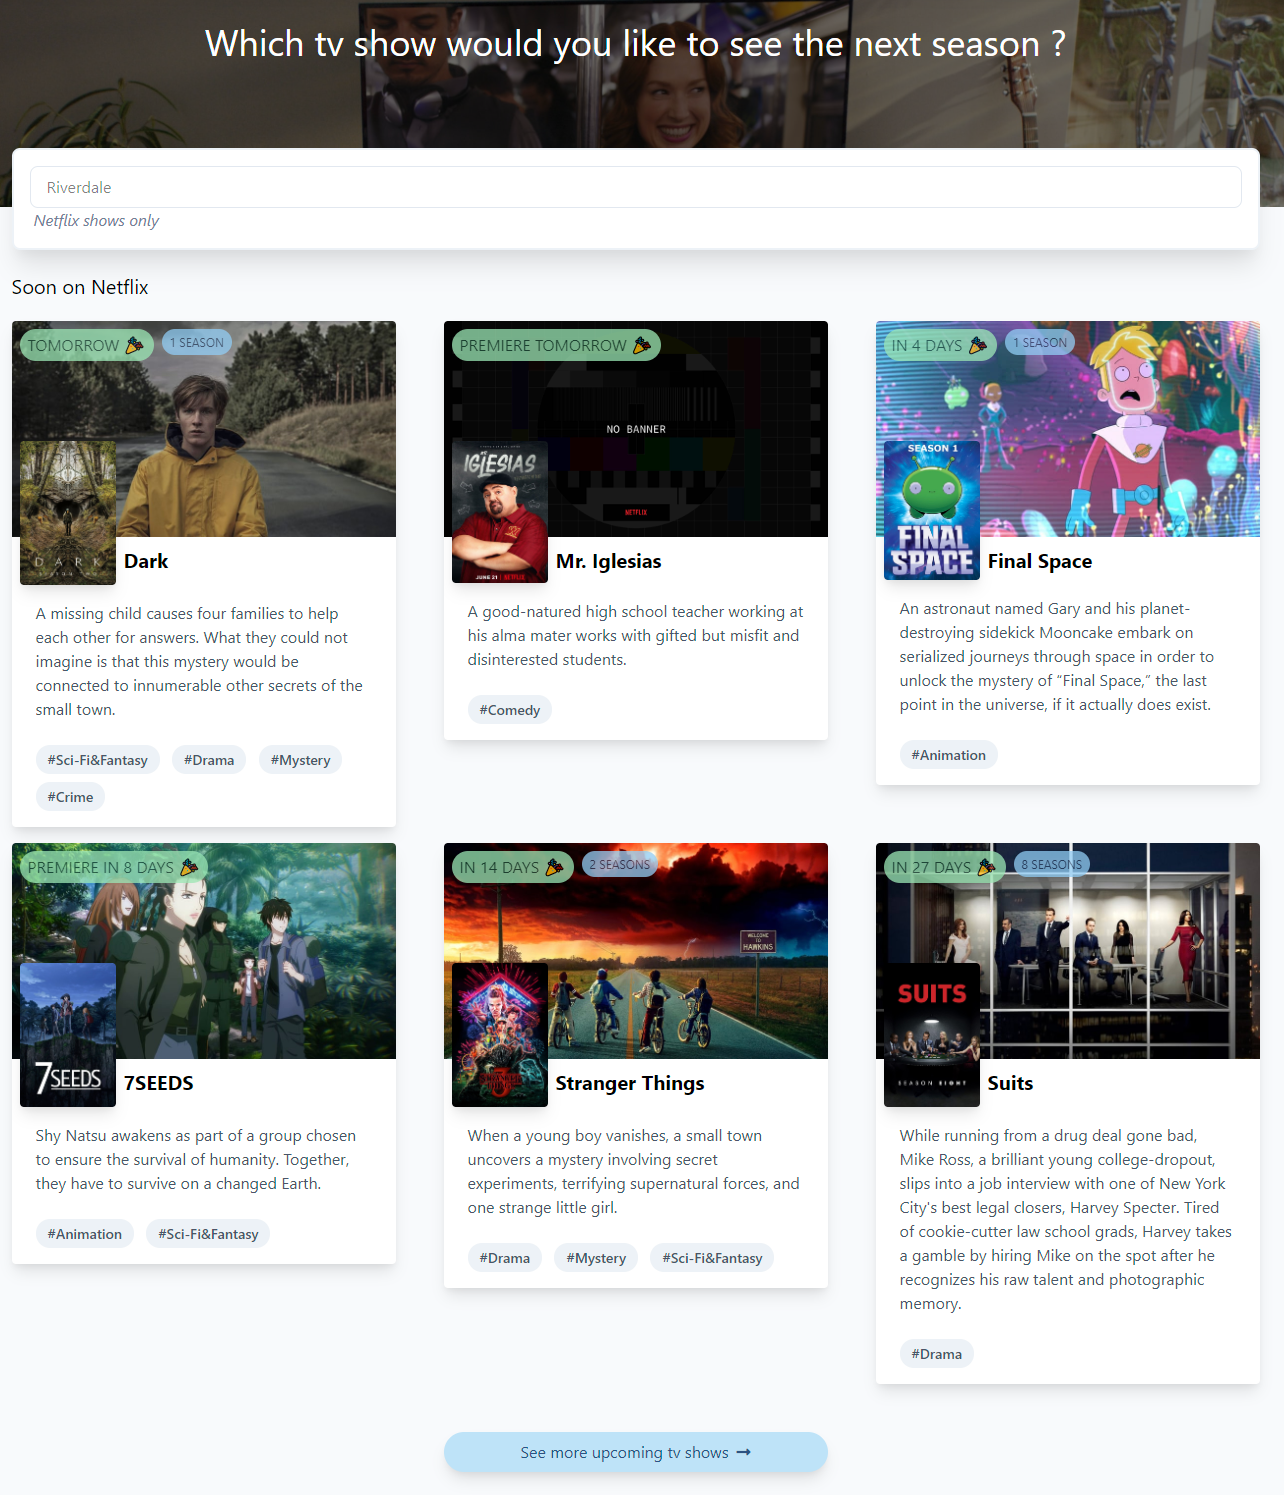Screen dimensions: 1284x1495
Task: Click 'Soon on Netflix' heading
Action: 80,287
